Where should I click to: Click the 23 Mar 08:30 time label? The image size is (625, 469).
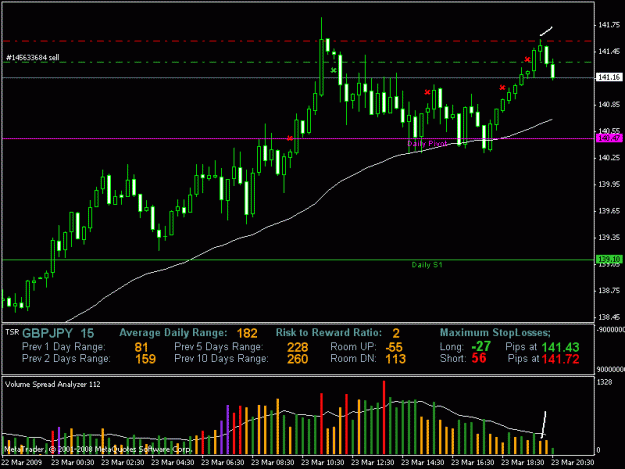pos(273,463)
